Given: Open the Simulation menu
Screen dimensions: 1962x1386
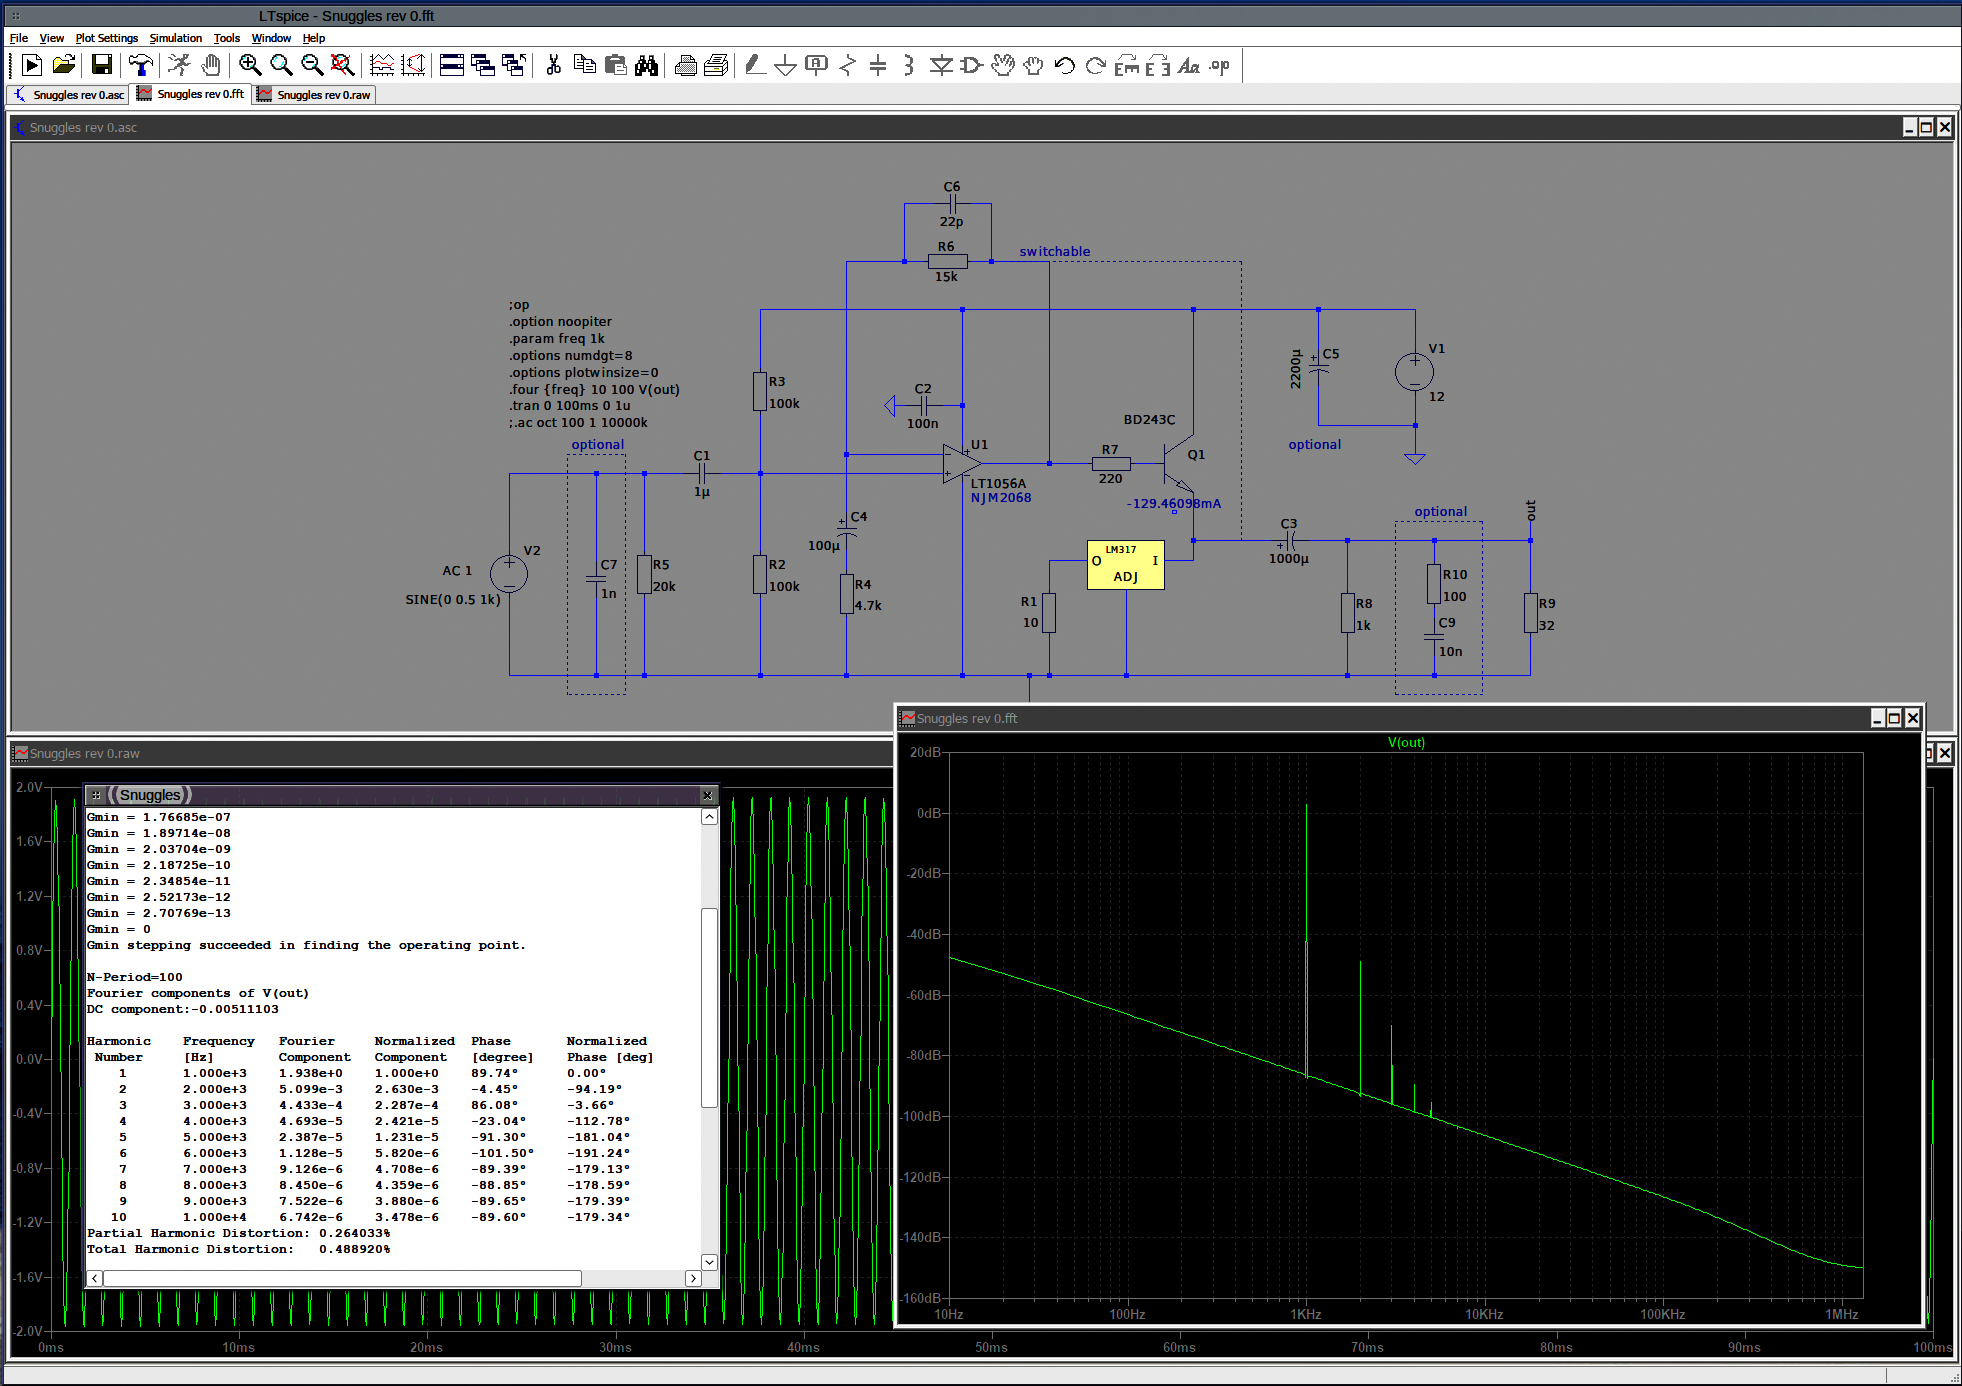Looking at the screenshot, I should point(176,38).
